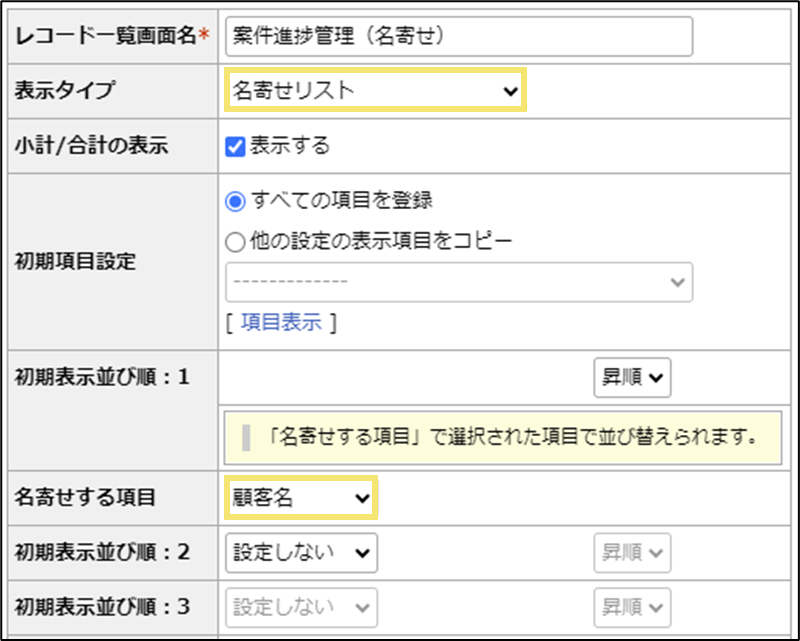
Task: Open the 表示タイプ dropdown showing 名寄せリスト
Action: 374,90
